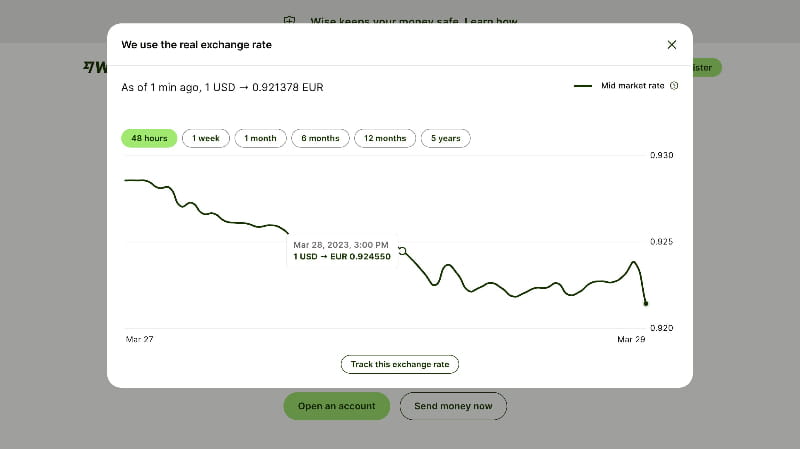Click the partially hidden Register button
This screenshot has width=800, height=449.
(x=706, y=68)
